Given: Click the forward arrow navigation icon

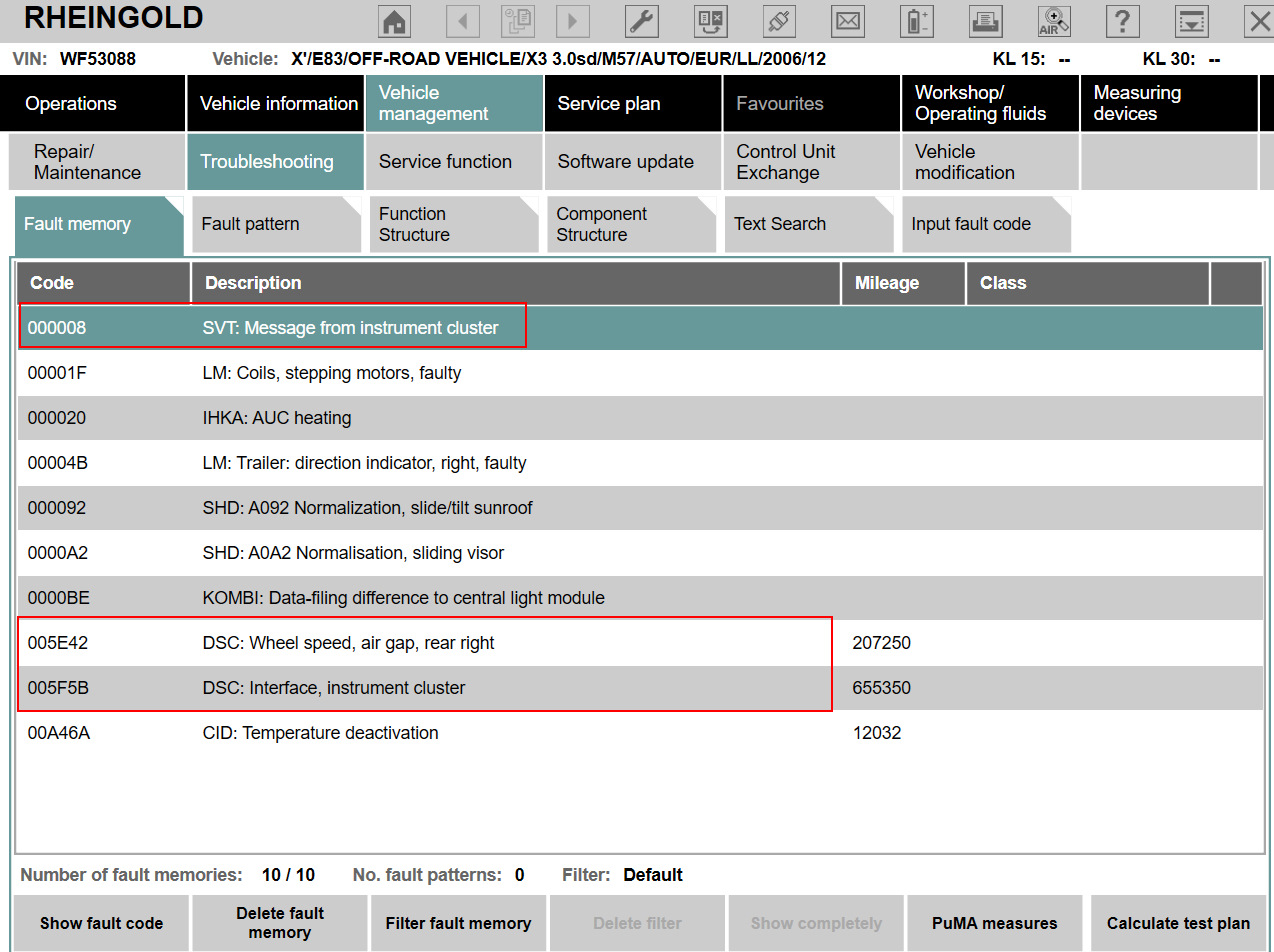Looking at the screenshot, I should 572,21.
